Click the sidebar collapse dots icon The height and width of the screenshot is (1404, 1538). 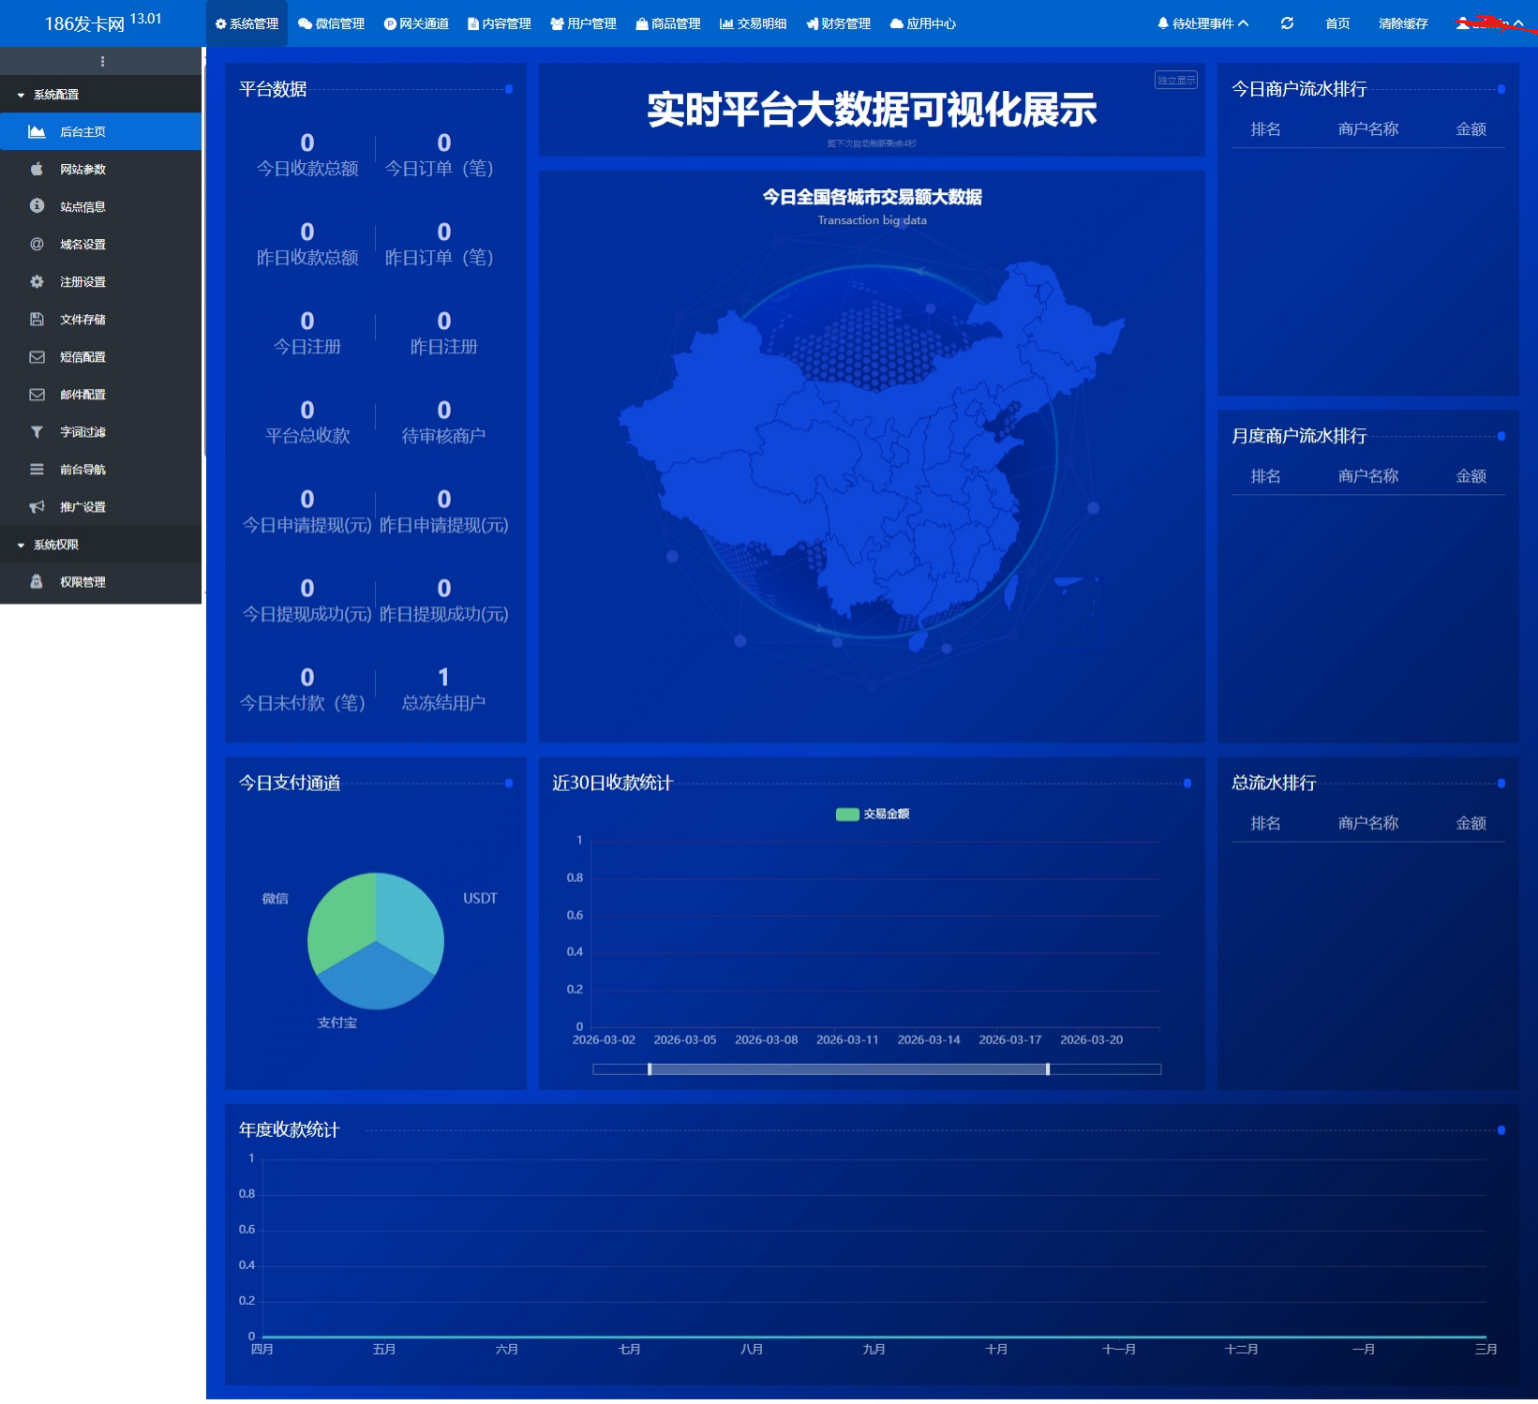pos(102,61)
